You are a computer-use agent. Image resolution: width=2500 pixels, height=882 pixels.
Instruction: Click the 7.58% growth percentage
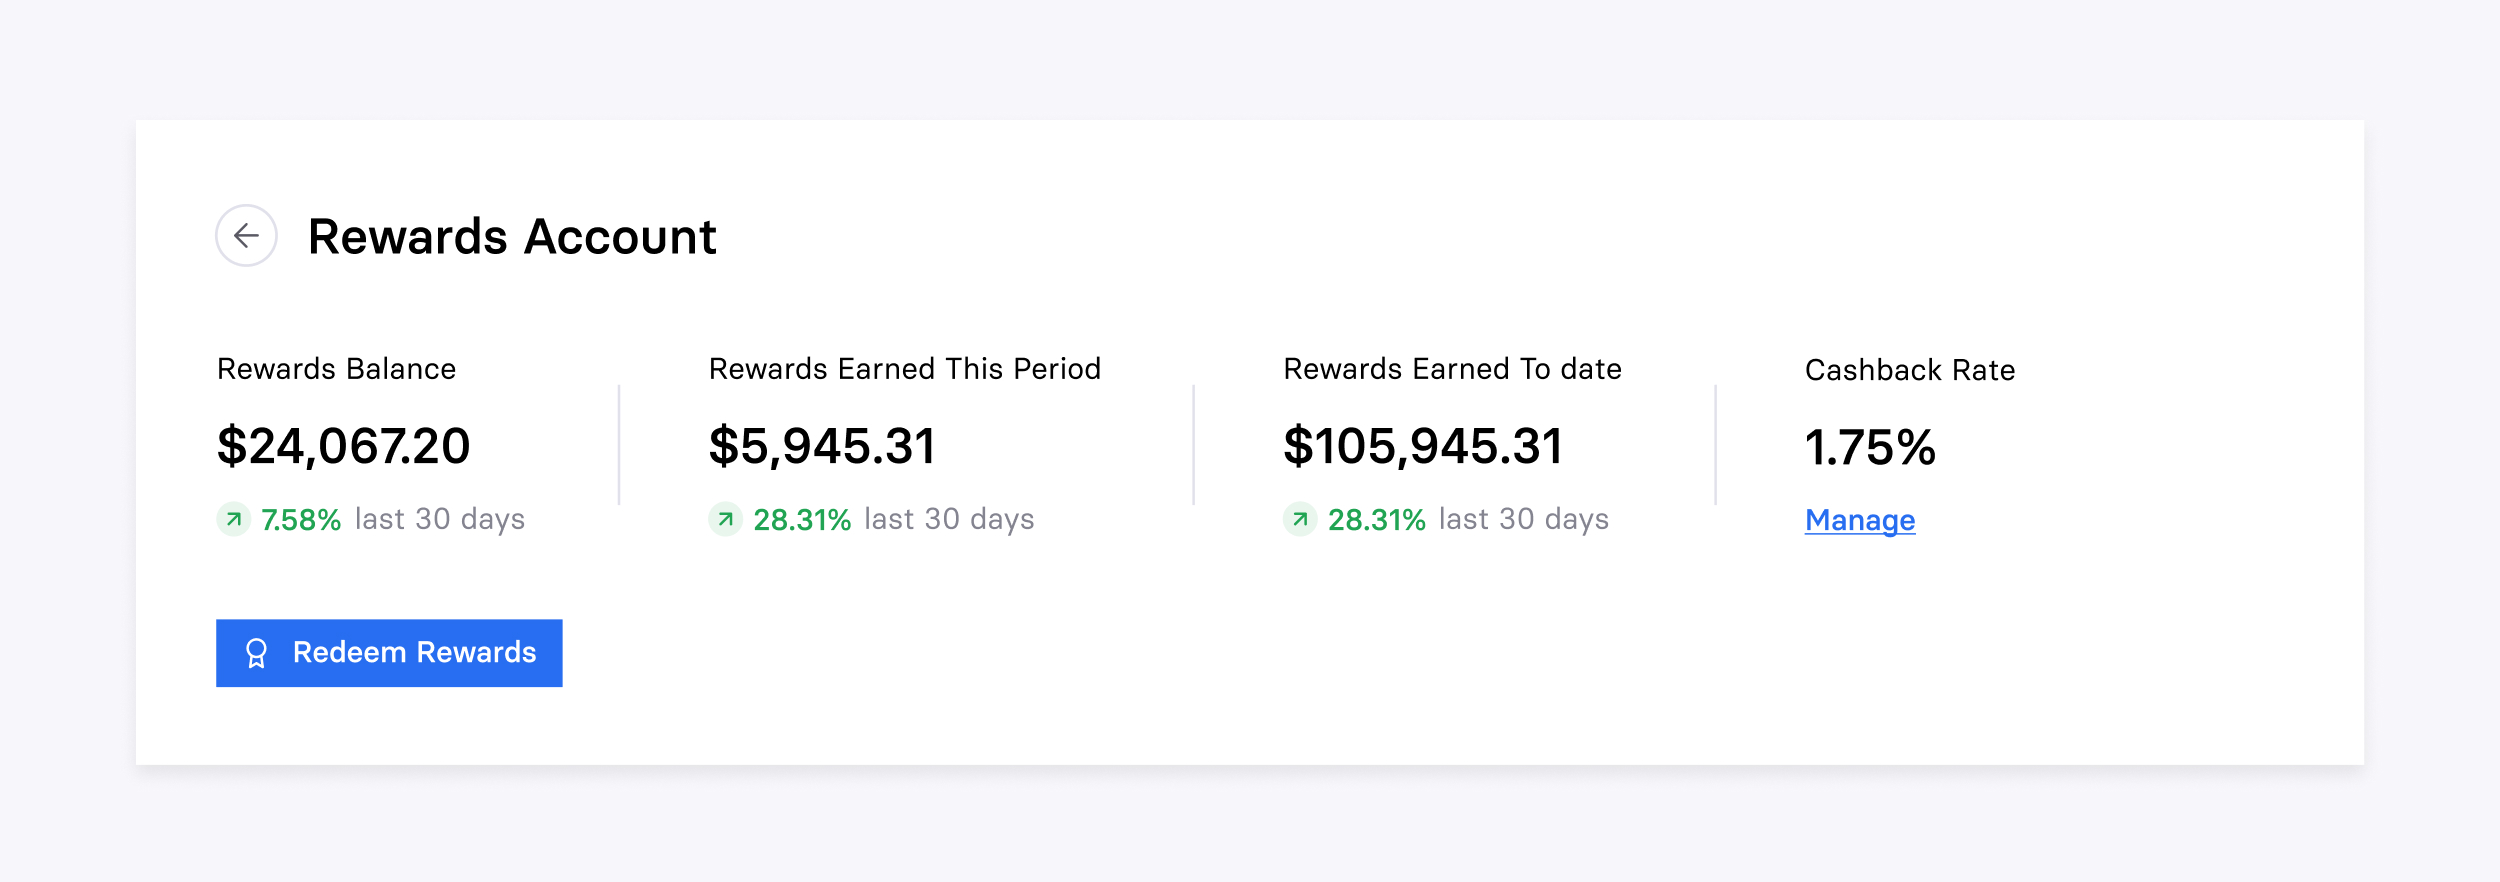click(301, 520)
